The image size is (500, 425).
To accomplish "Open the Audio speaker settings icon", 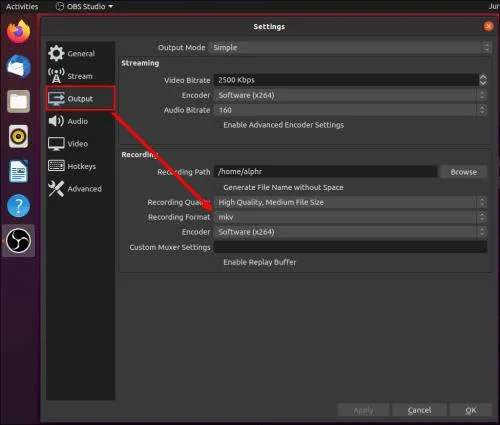I will click(x=56, y=121).
